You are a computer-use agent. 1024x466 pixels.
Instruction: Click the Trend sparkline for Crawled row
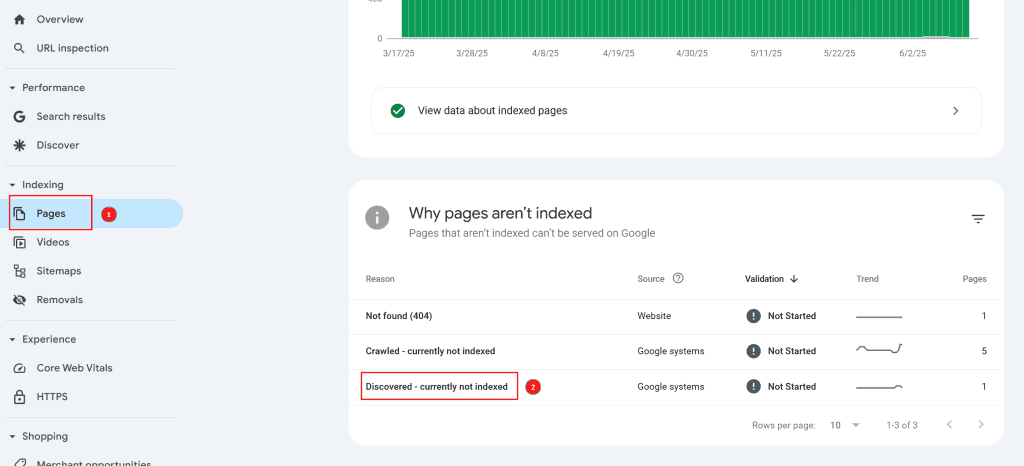[879, 349]
